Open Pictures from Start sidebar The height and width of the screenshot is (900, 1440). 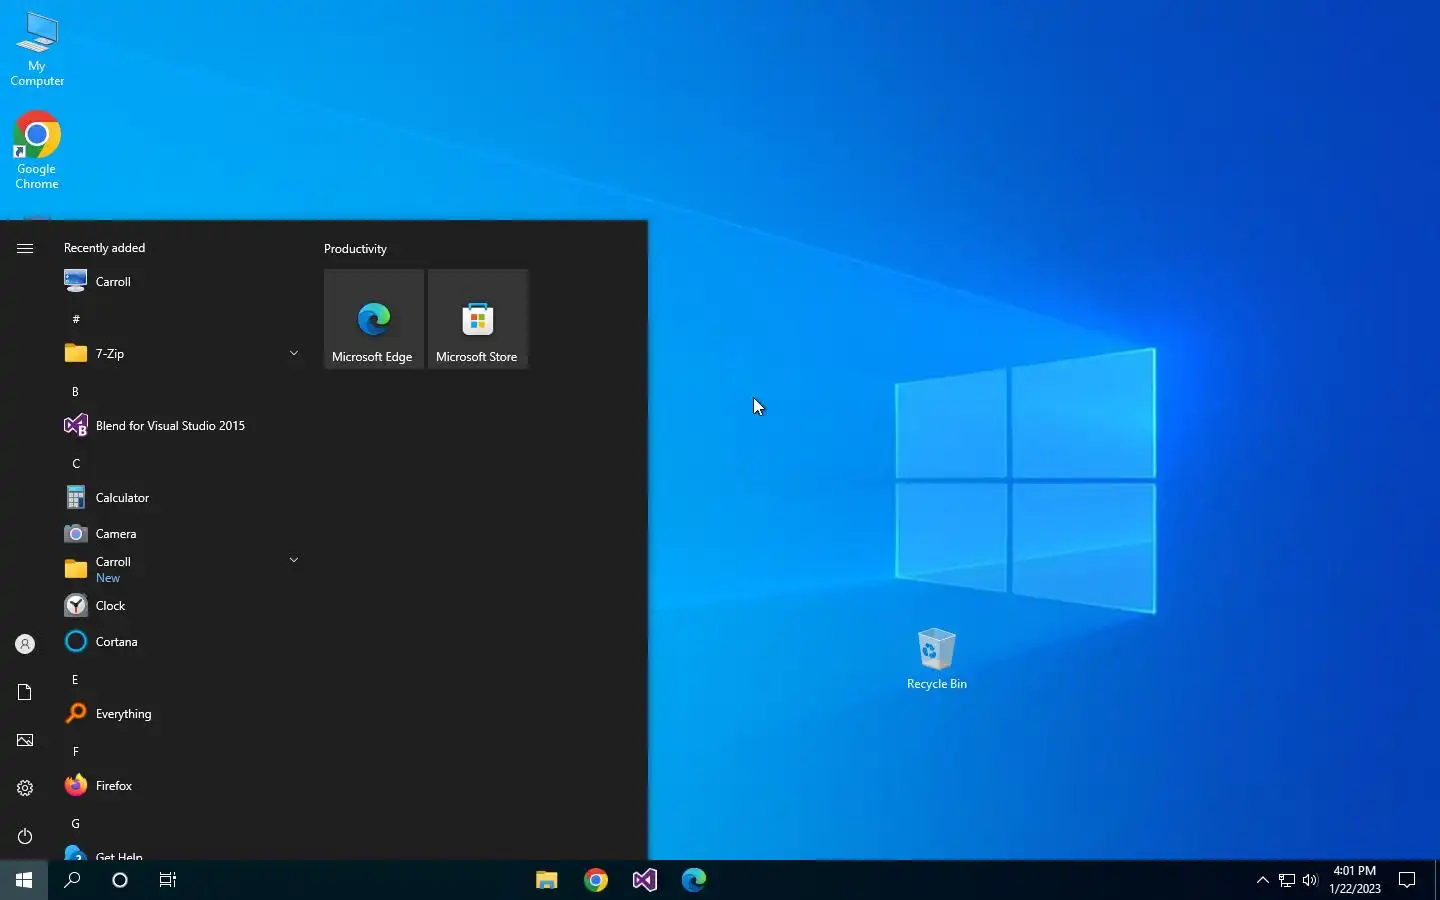[25, 740]
